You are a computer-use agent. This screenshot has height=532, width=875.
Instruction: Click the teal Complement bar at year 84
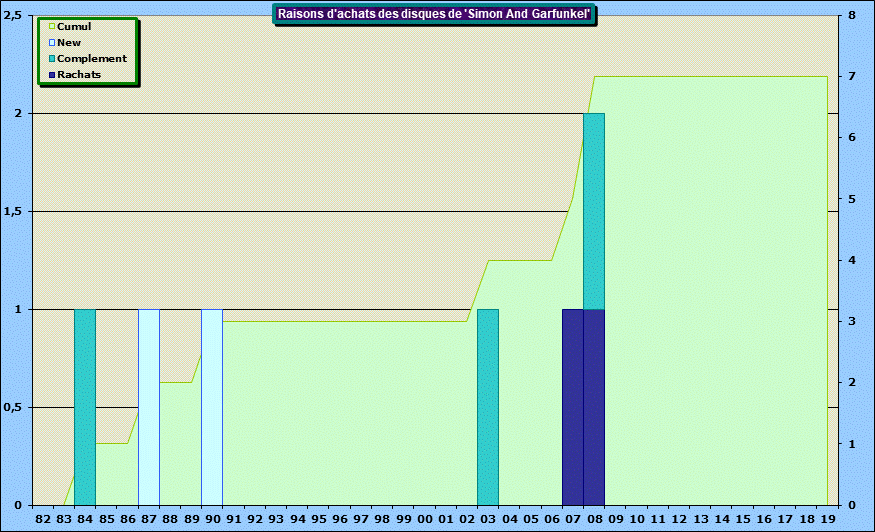[x=85, y=407]
